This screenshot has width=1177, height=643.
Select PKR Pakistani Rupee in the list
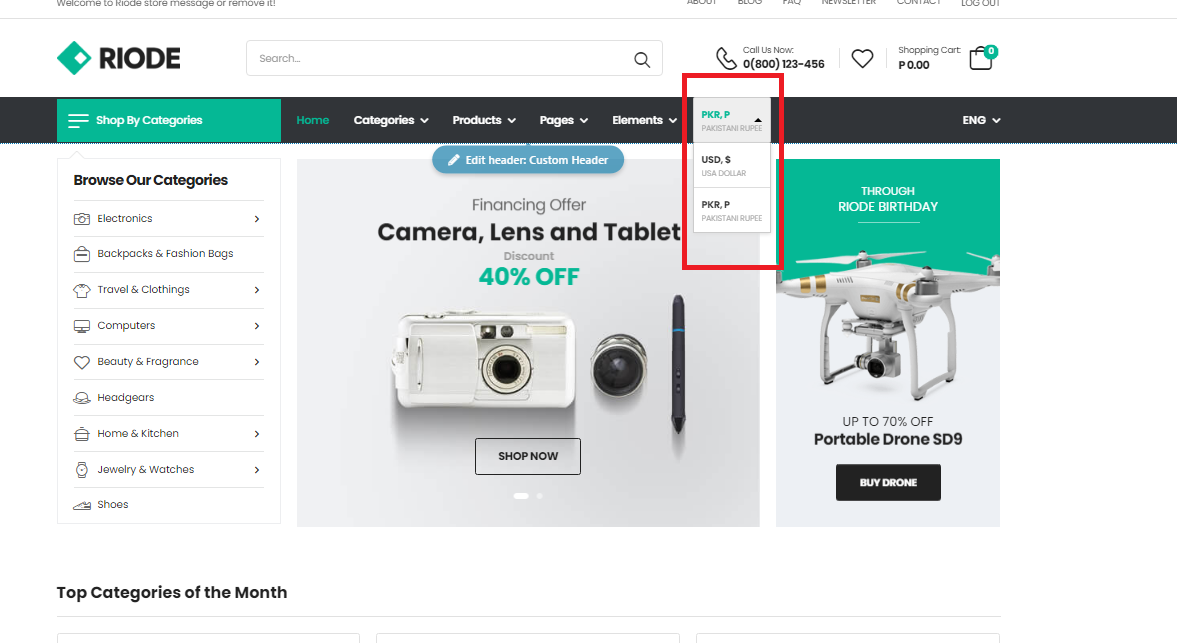[732, 211]
